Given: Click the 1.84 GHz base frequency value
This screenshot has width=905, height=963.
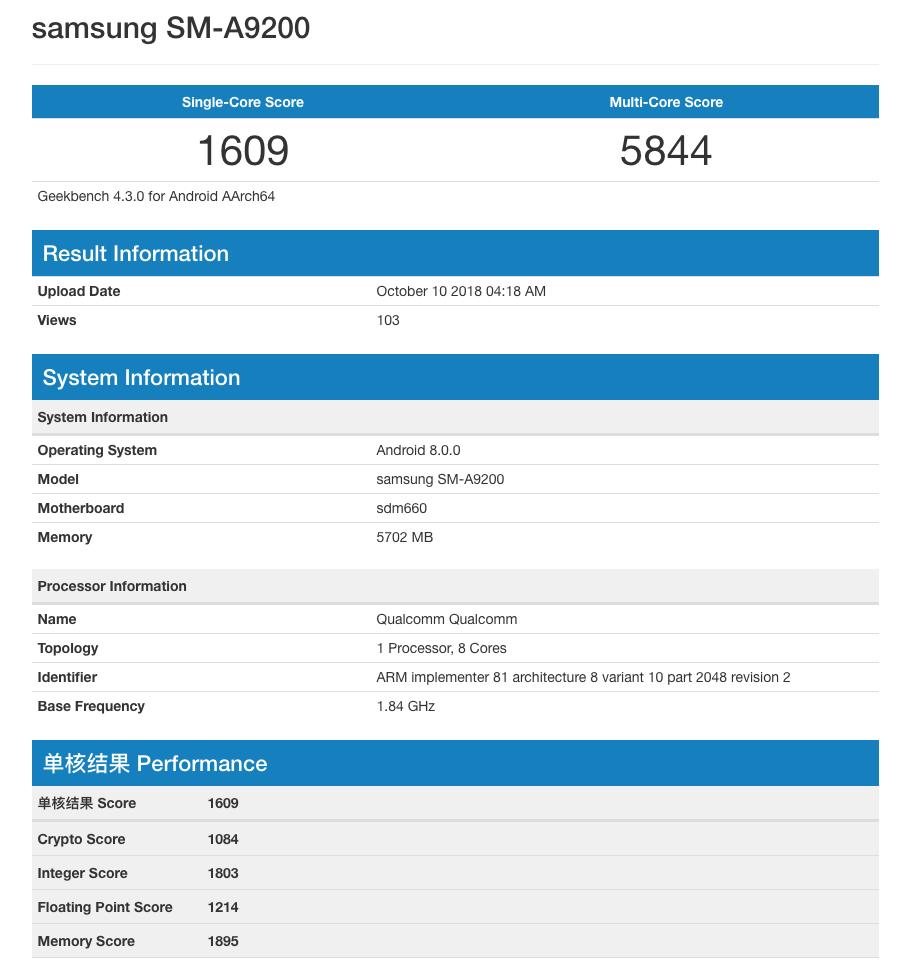Looking at the screenshot, I should (x=405, y=706).
